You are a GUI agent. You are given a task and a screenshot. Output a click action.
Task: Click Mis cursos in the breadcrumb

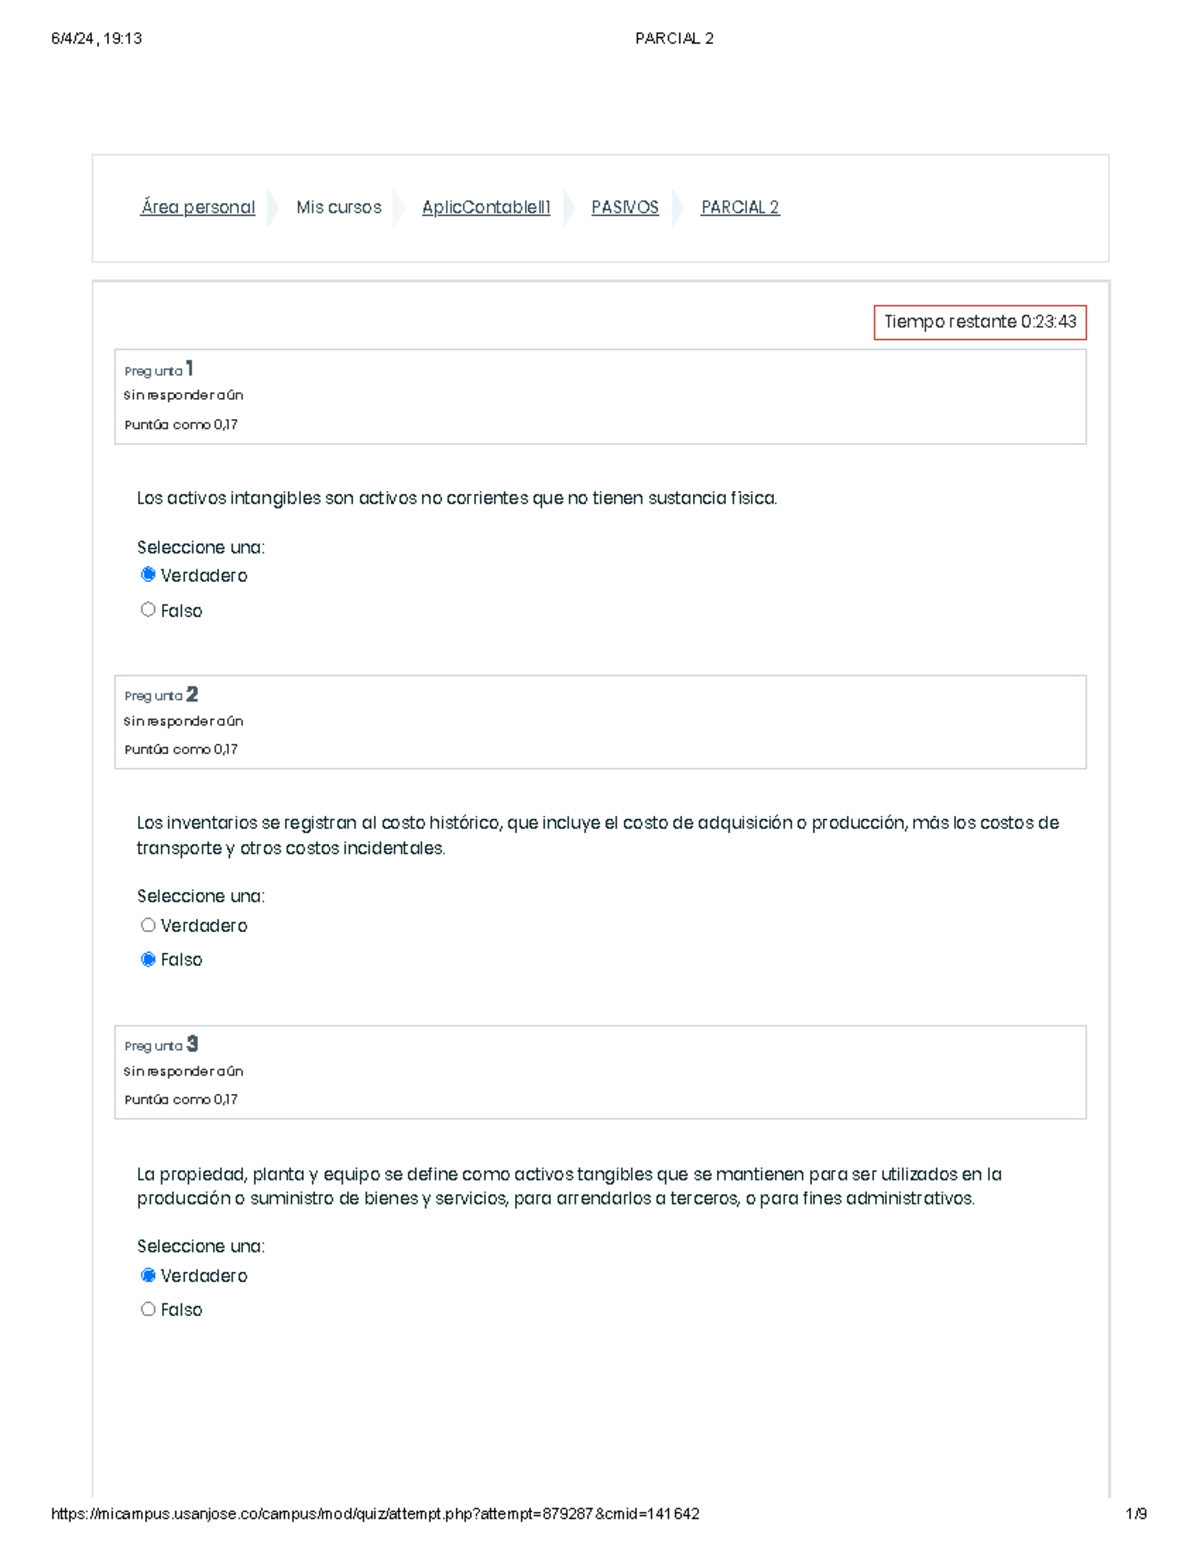(x=338, y=208)
